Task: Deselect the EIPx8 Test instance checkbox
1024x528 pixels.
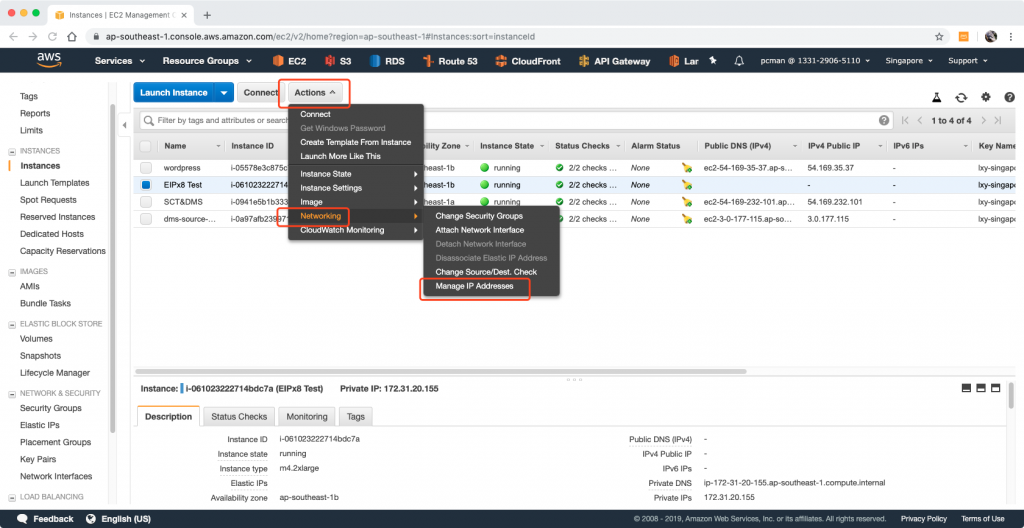Action: point(146,185)
